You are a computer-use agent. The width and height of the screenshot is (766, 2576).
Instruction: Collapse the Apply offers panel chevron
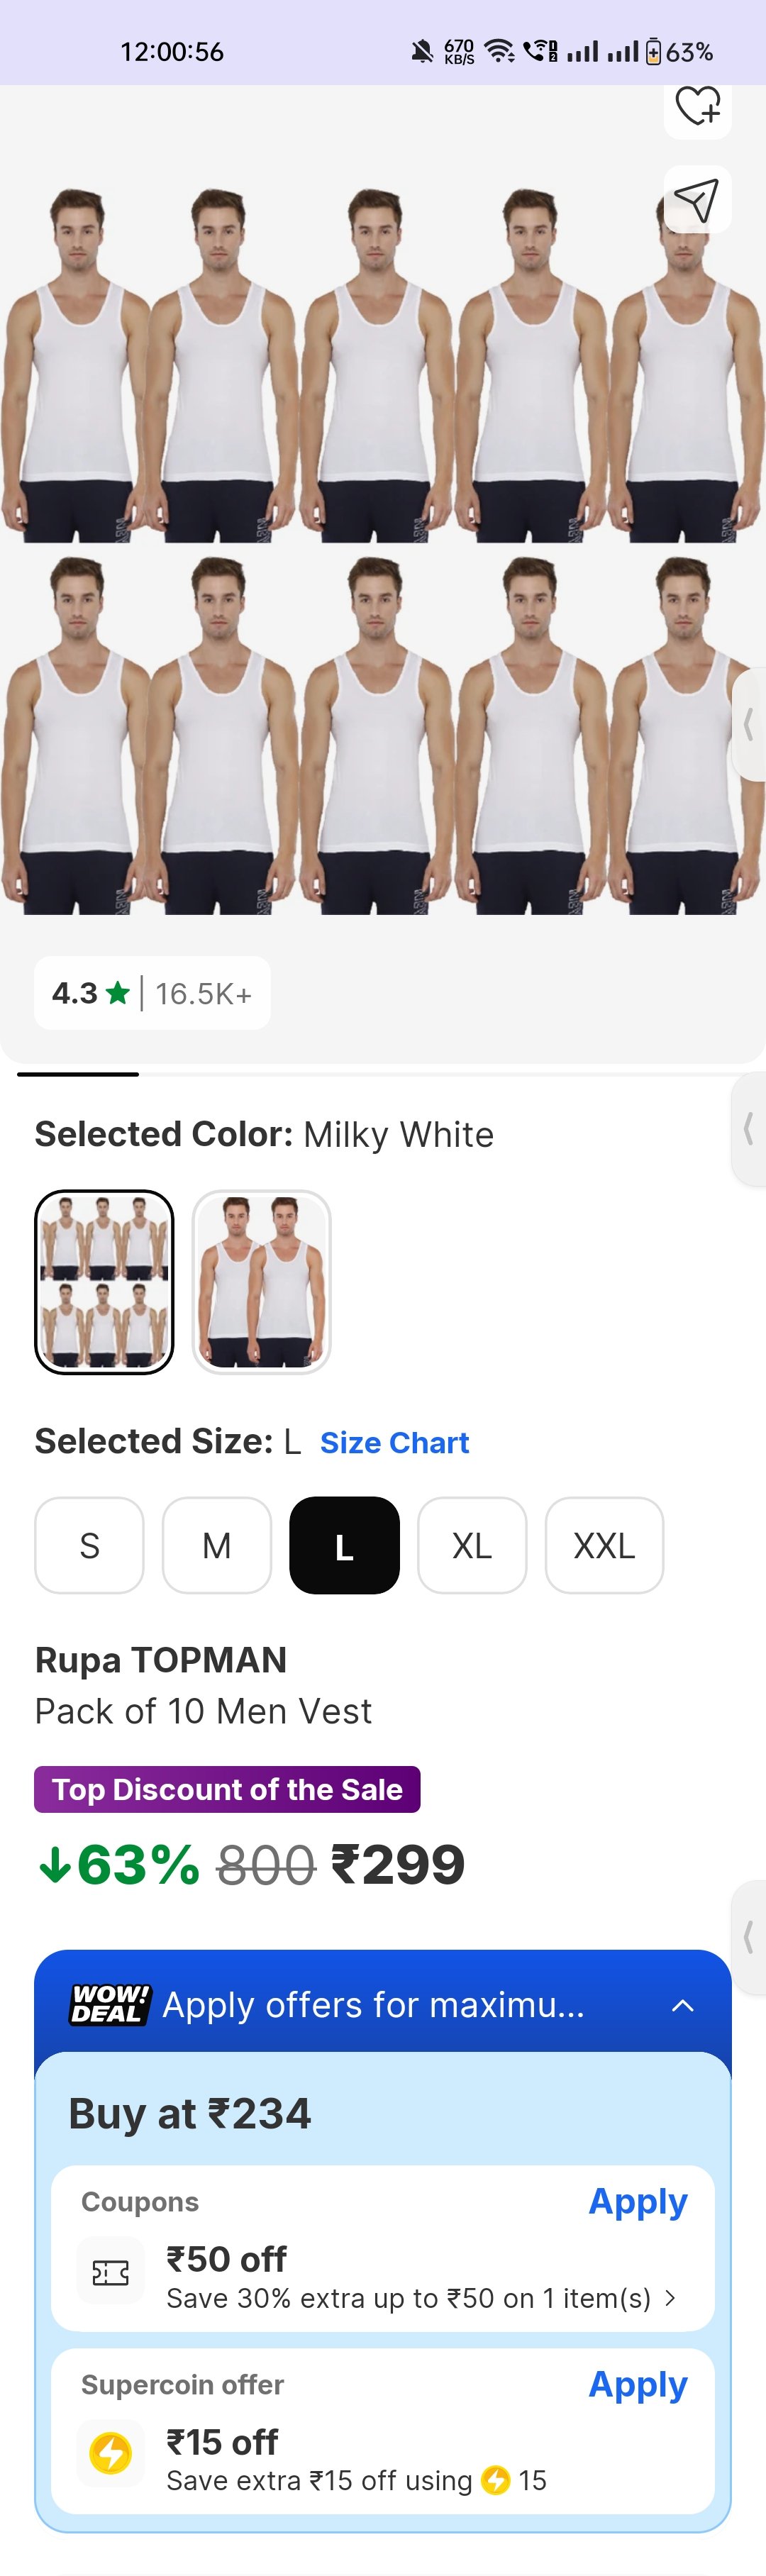pos(683,2005)
